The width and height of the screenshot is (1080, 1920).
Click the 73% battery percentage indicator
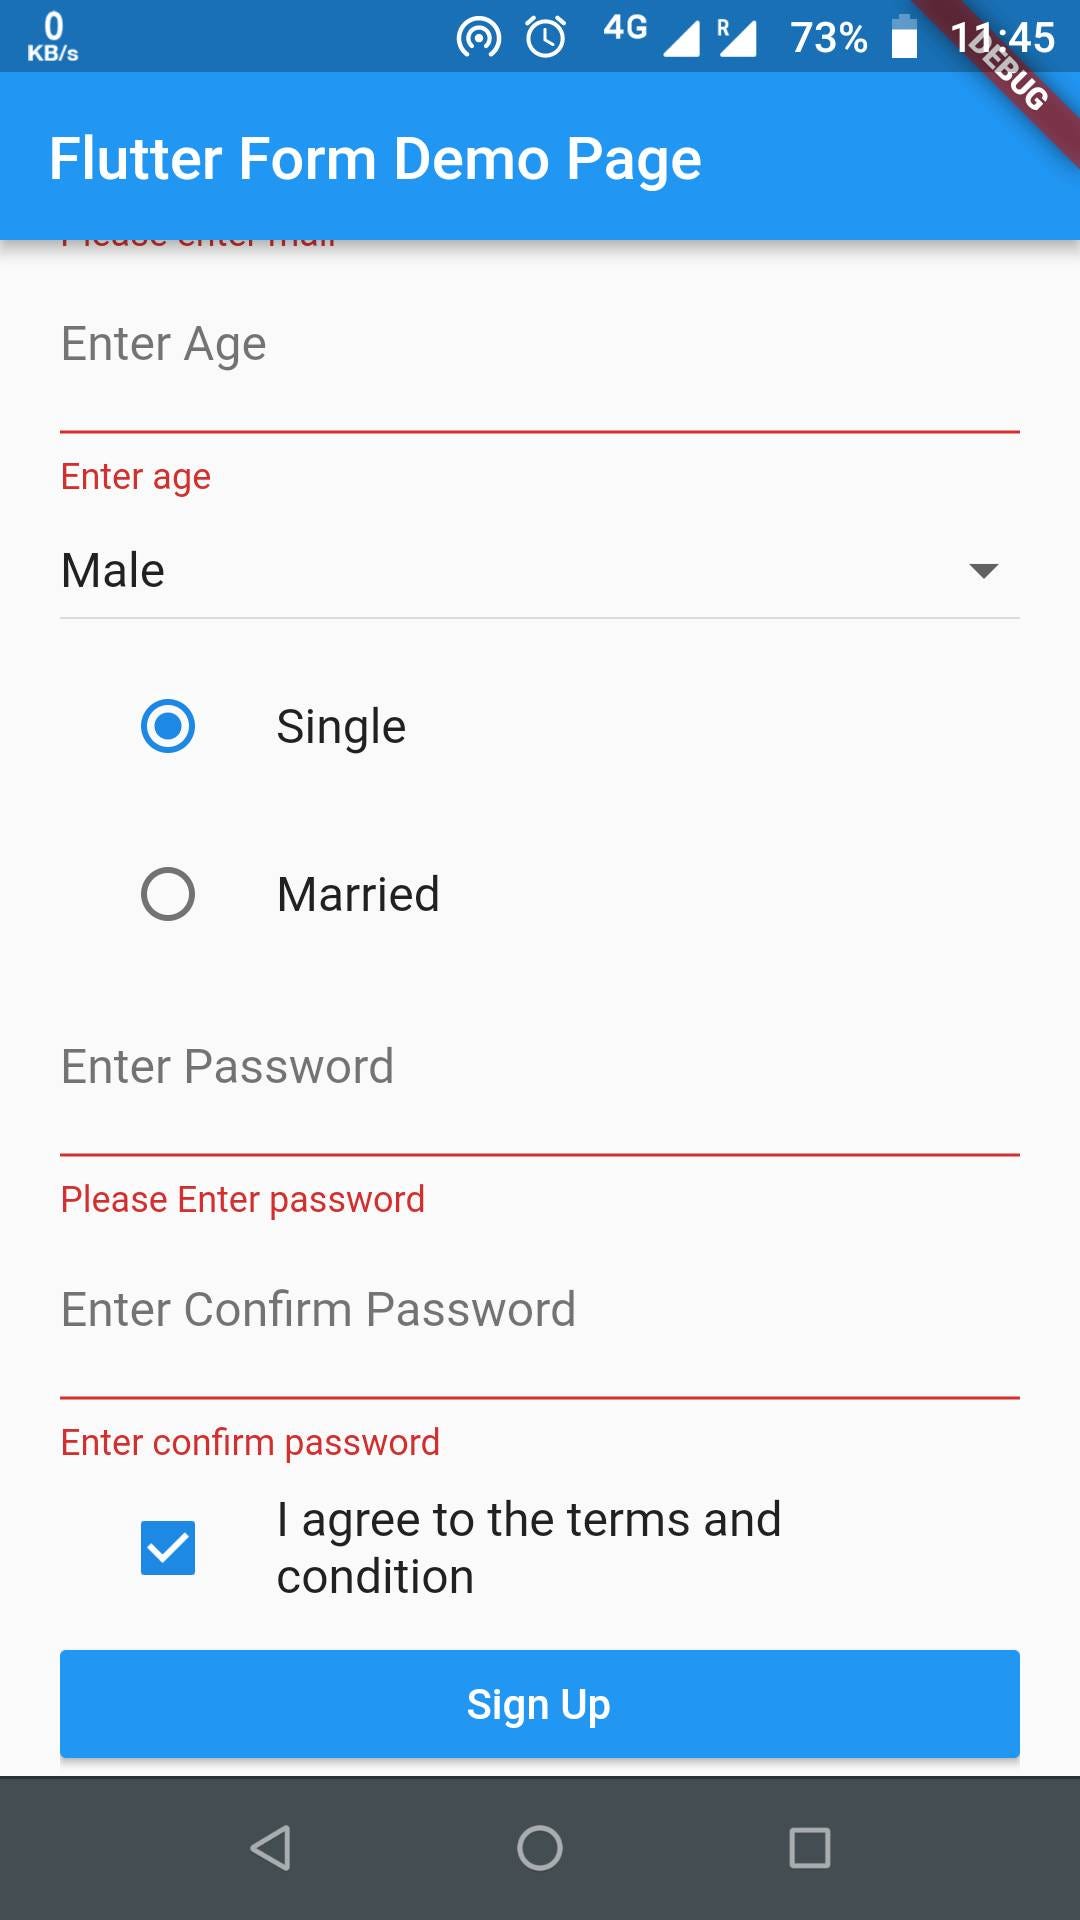point(829,36)
